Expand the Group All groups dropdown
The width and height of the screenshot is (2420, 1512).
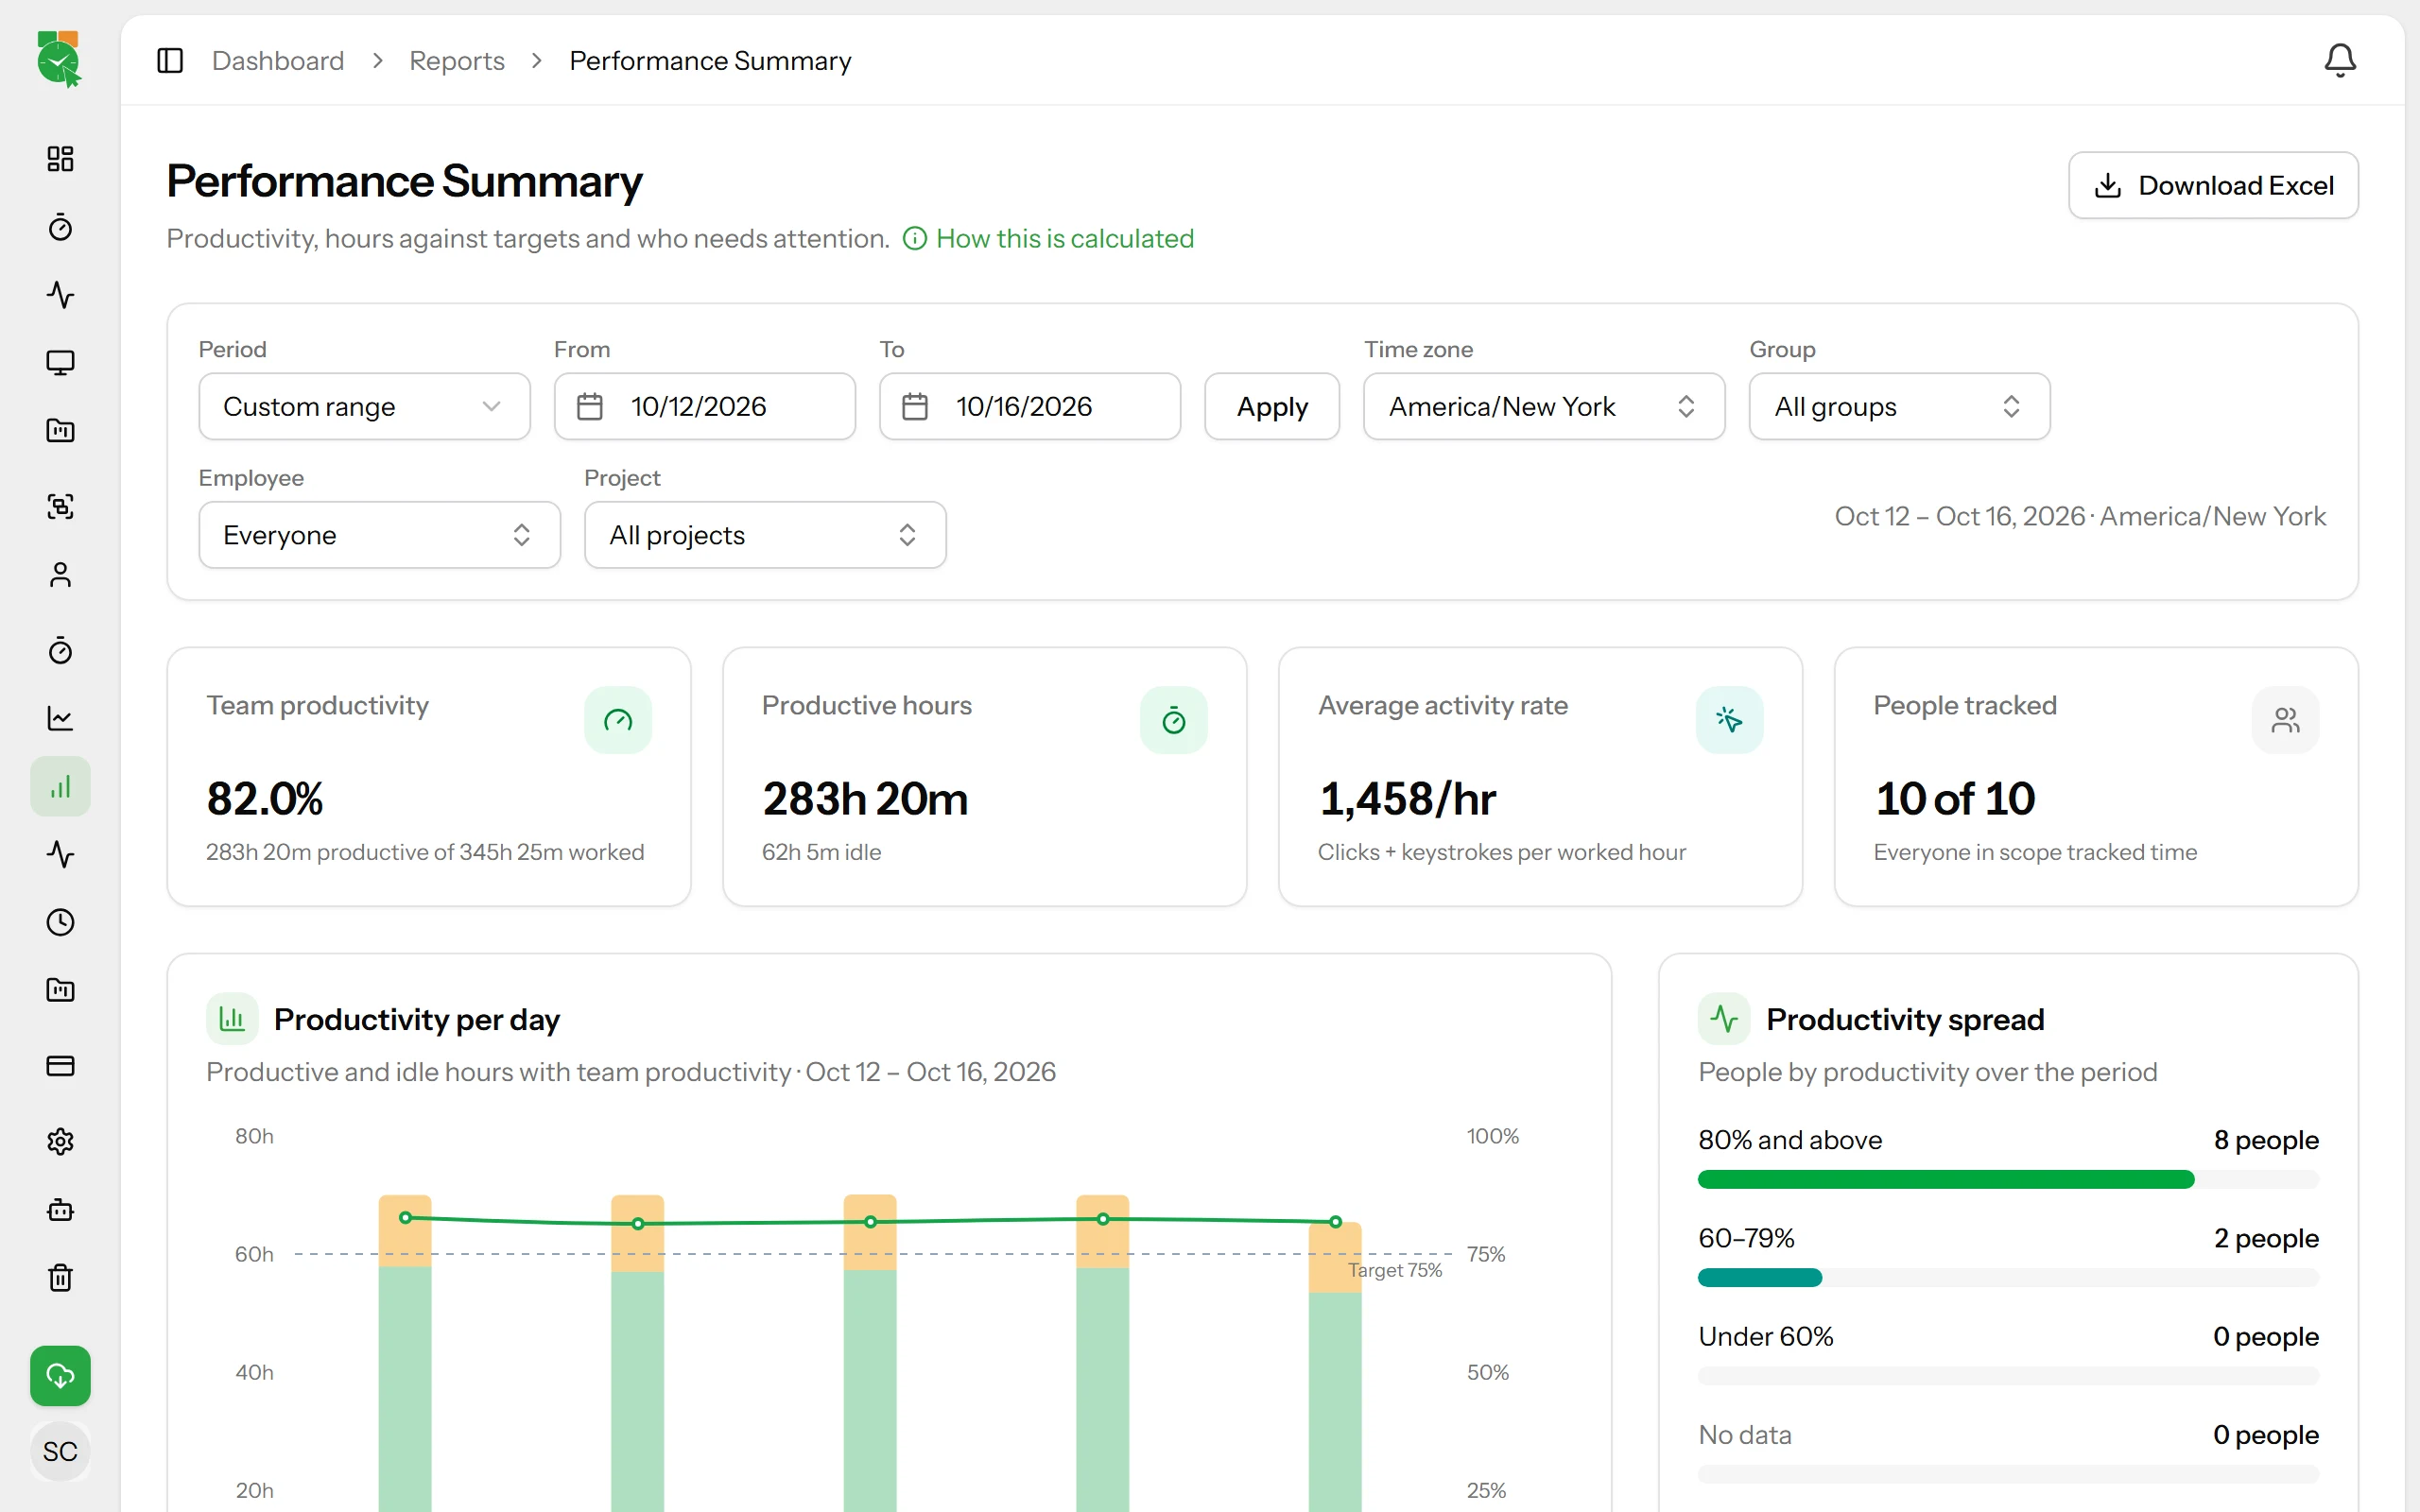point(1899,406)
